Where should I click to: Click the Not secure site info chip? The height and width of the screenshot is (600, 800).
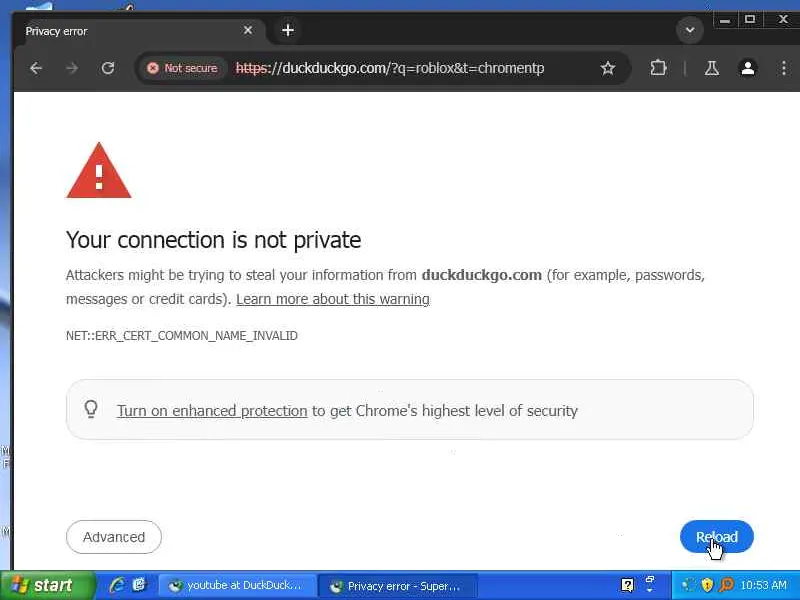(182, 68)
